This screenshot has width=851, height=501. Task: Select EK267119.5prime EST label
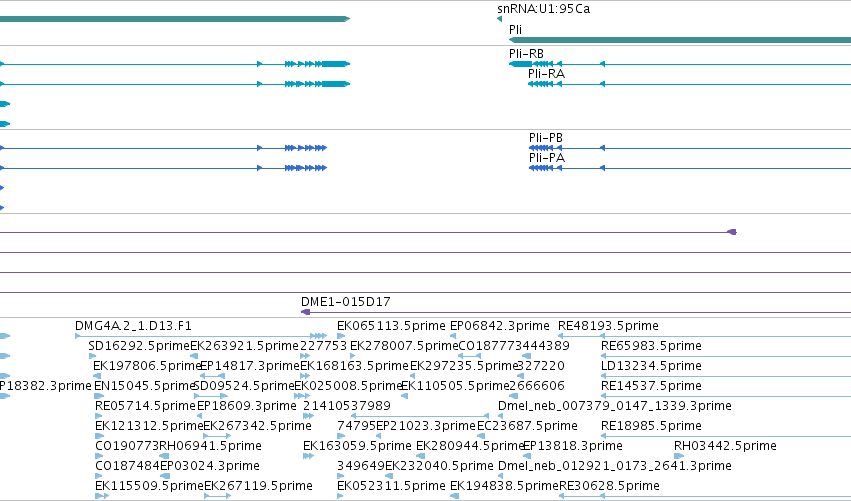[x=258, y=486]
